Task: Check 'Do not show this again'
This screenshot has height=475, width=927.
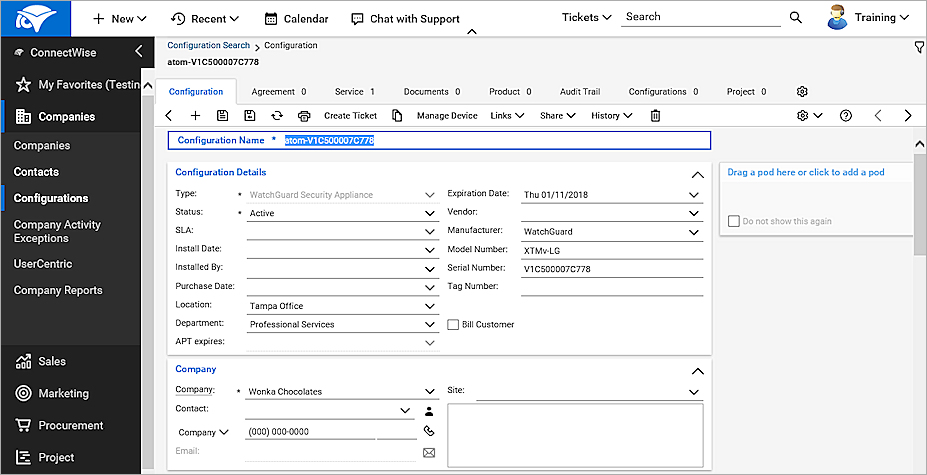Action: pos(734,221)
